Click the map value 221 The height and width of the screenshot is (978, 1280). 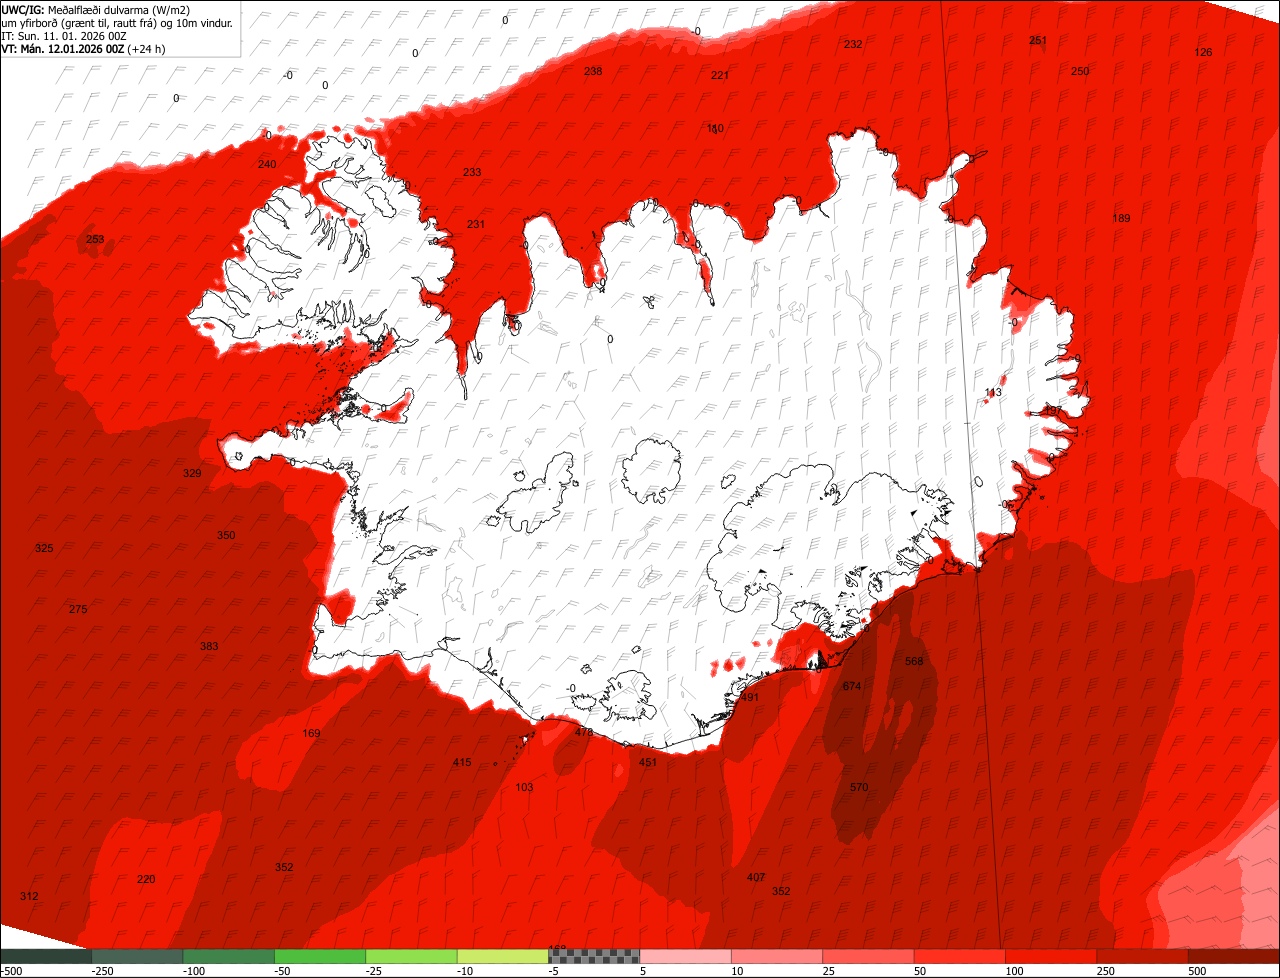click(720, 75)
